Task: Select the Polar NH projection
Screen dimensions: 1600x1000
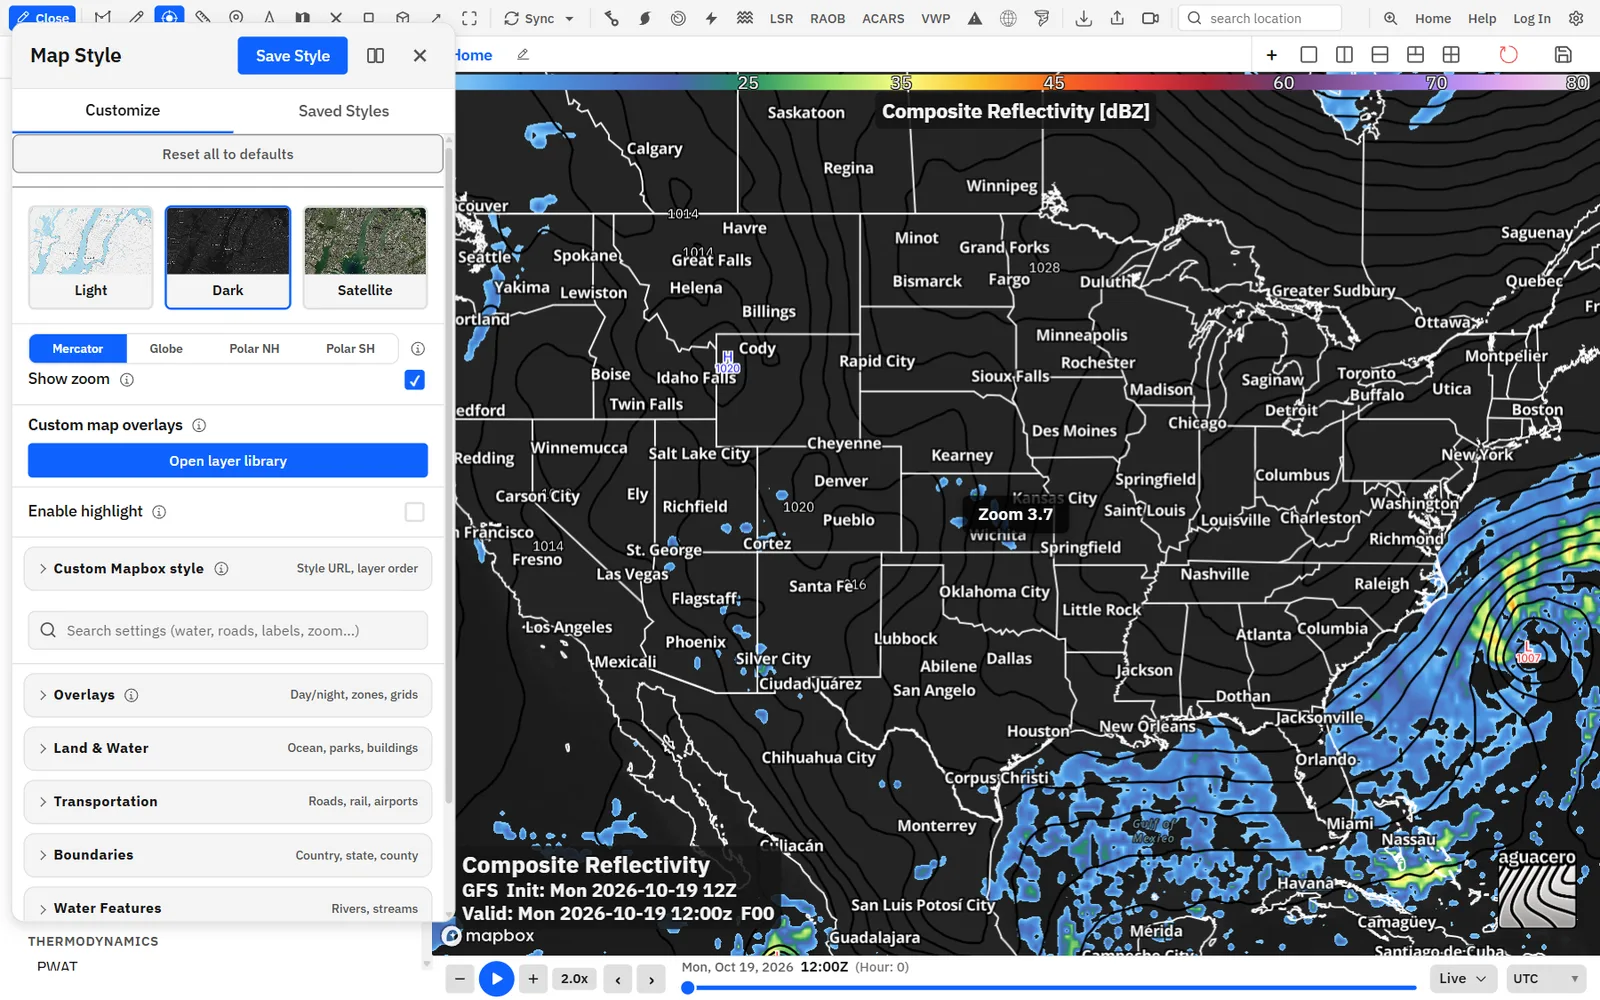Action: pyautogui.click(x=254, y=348)
